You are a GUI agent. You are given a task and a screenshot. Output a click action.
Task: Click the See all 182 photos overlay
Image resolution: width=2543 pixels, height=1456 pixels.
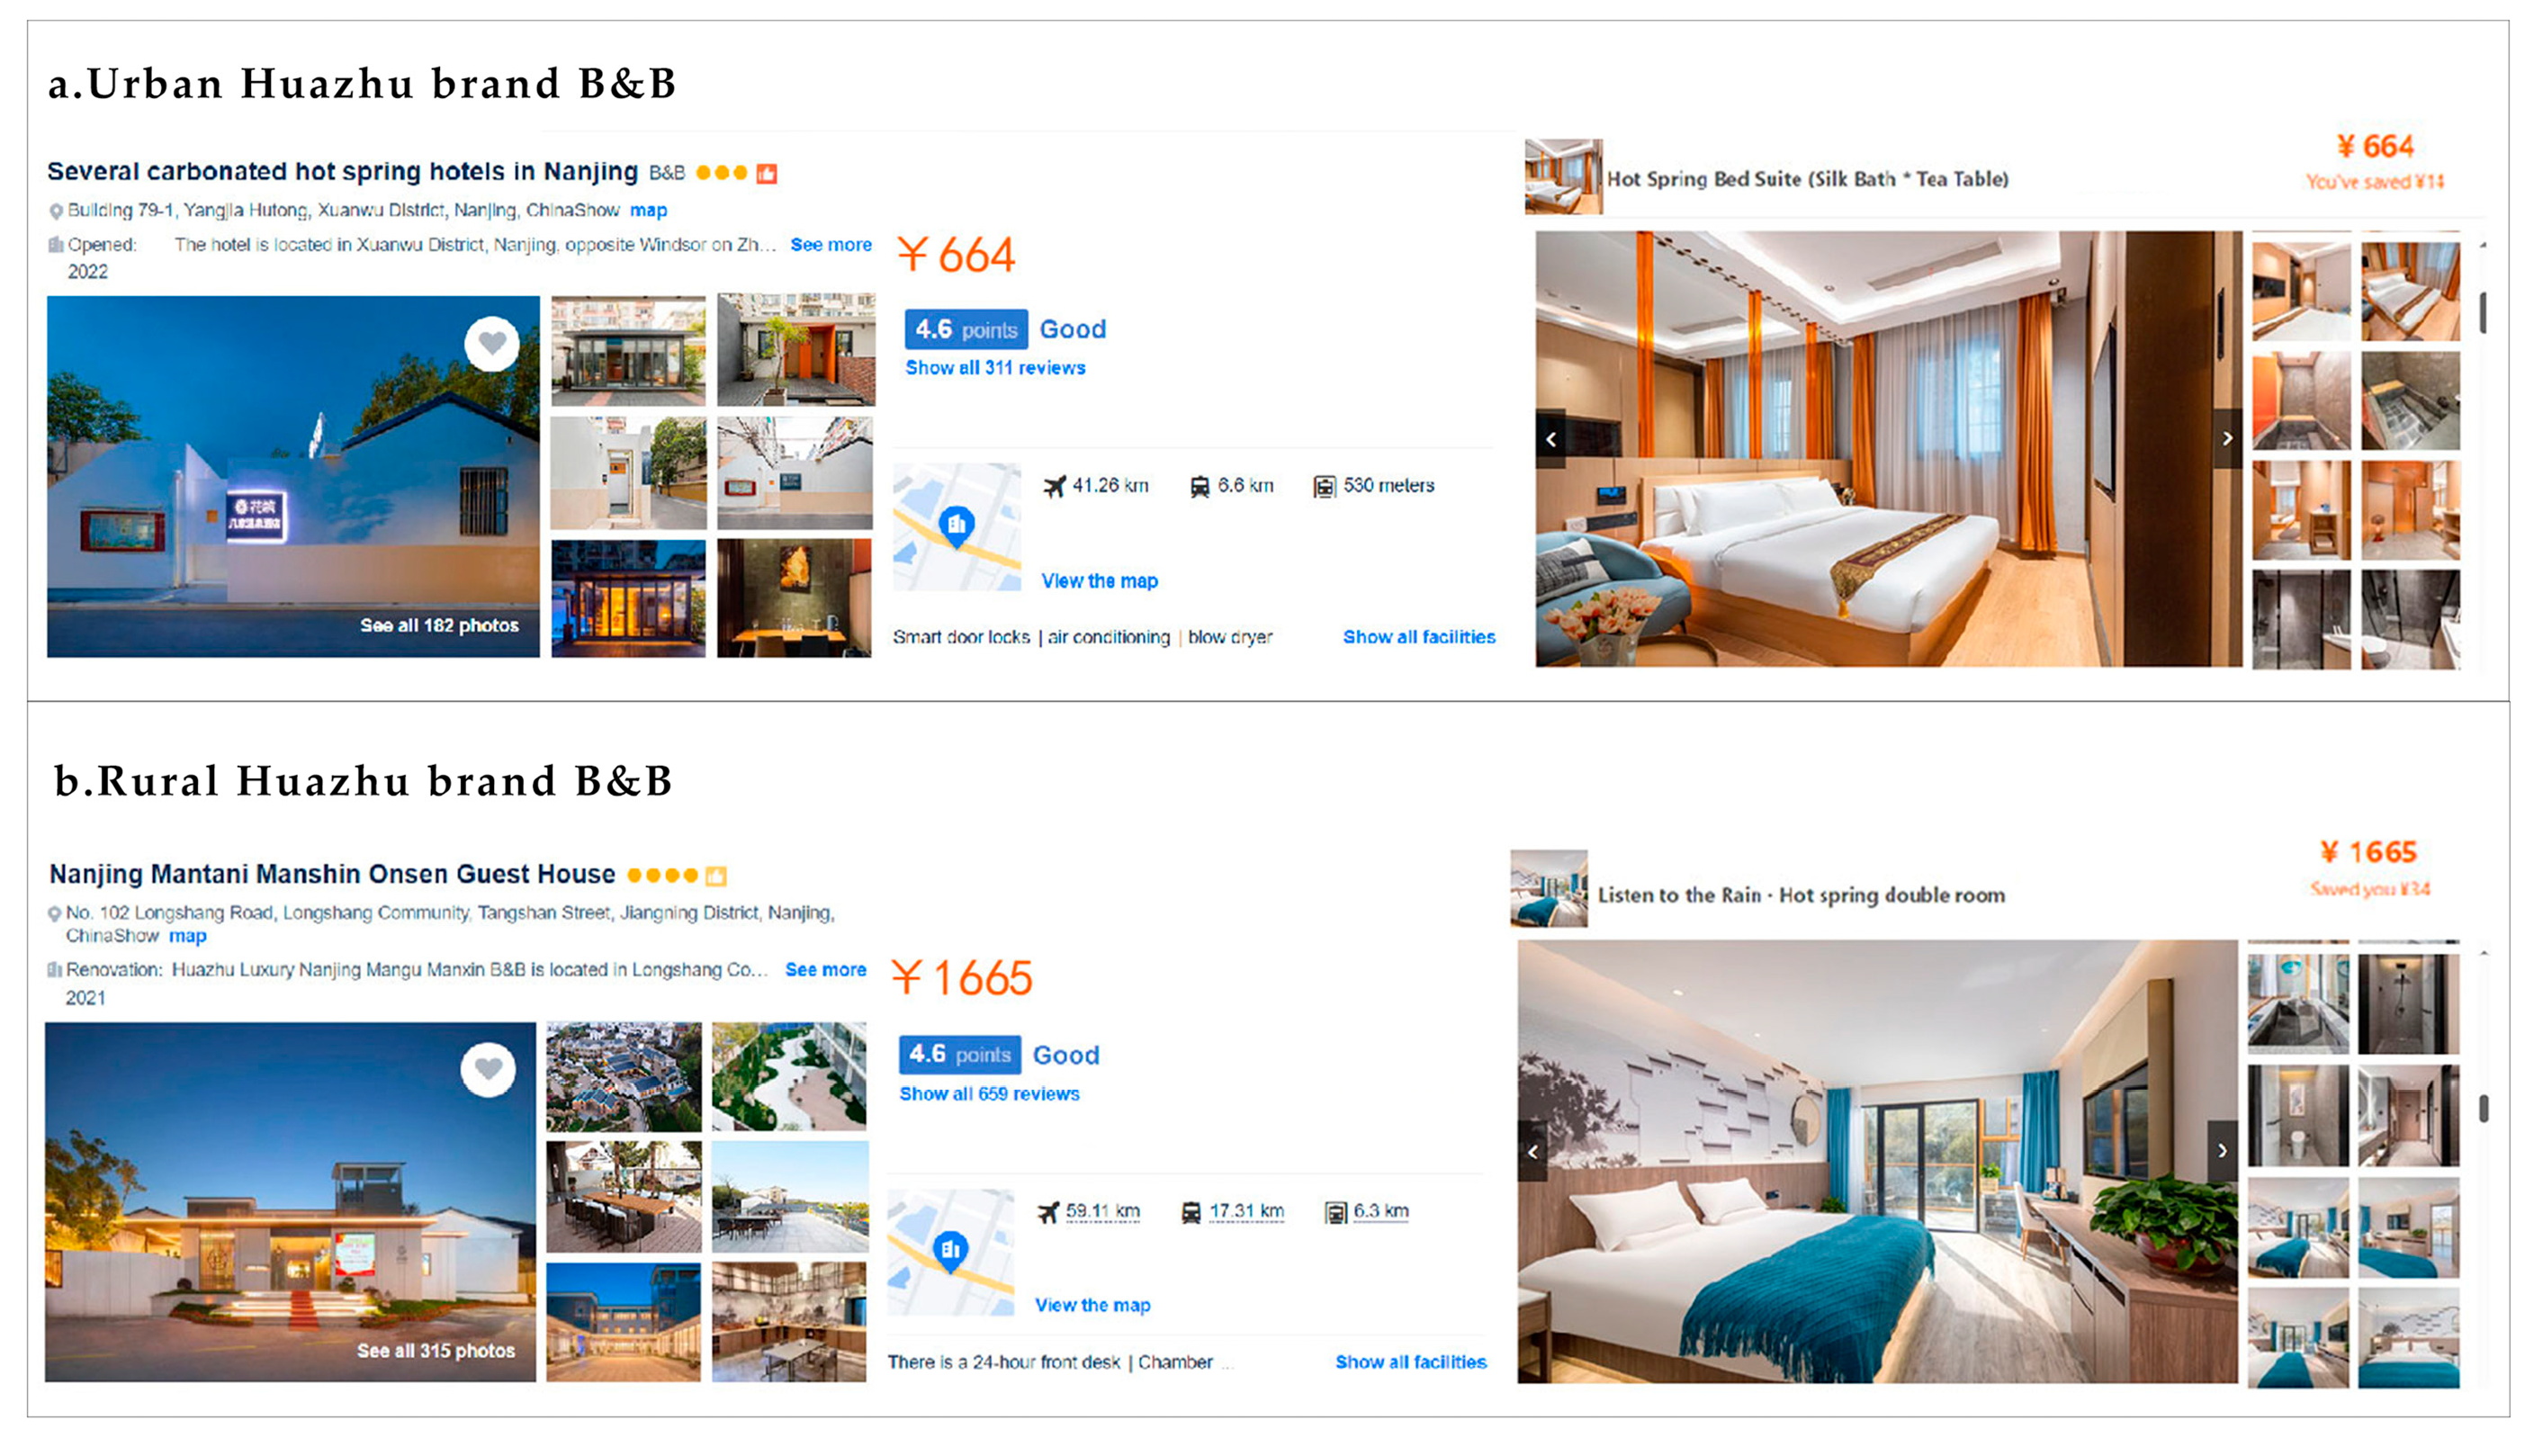(439, 625)
